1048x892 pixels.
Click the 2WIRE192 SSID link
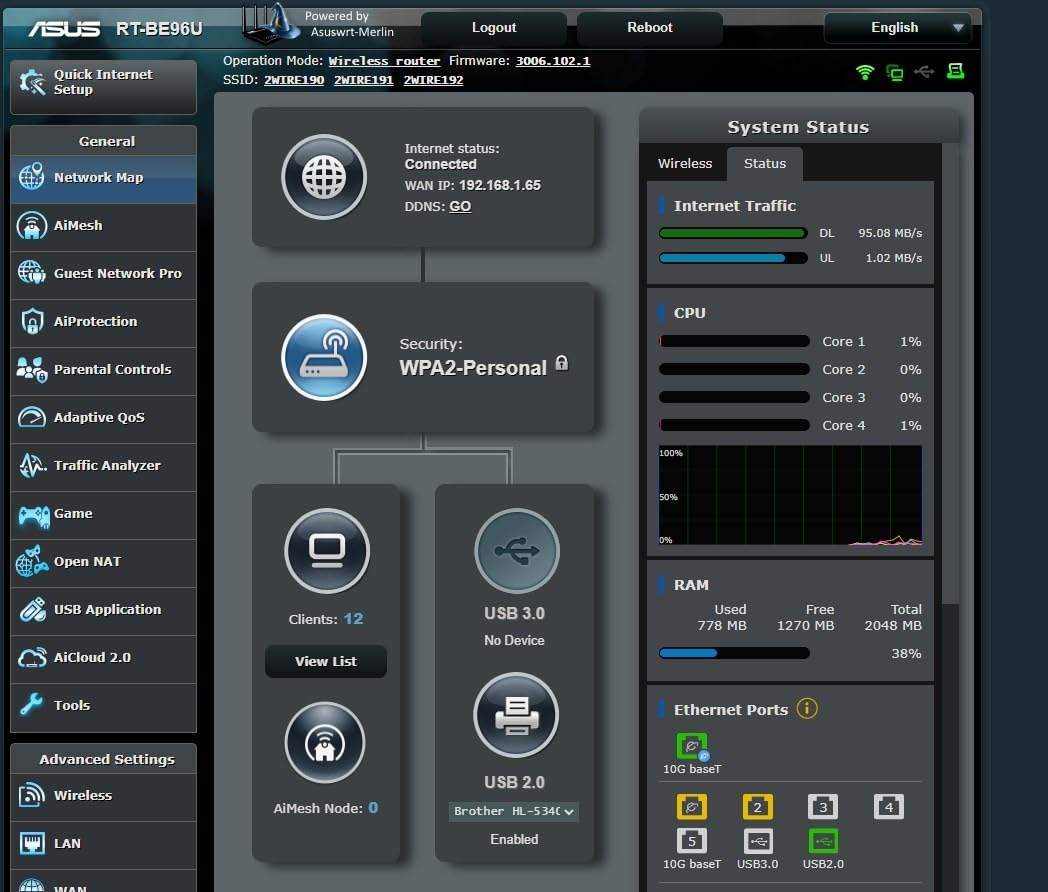pyautogui.click(x=433, y=80)
